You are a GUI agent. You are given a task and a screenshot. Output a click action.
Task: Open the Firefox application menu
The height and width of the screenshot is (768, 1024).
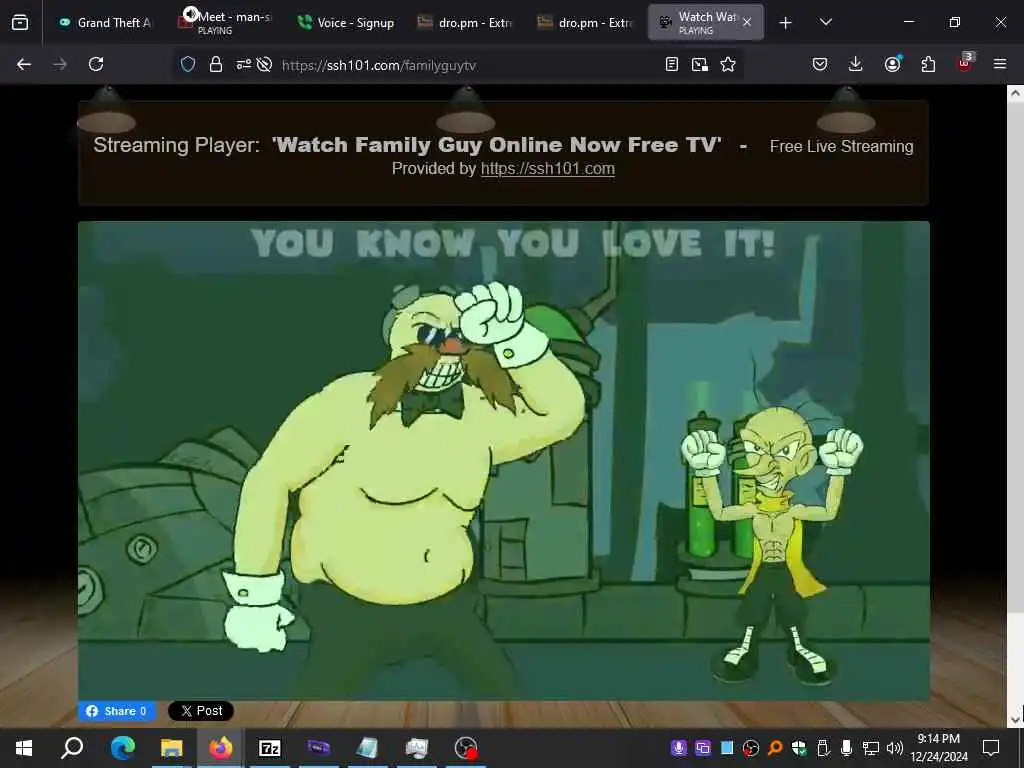click(x=1000, y=64)
